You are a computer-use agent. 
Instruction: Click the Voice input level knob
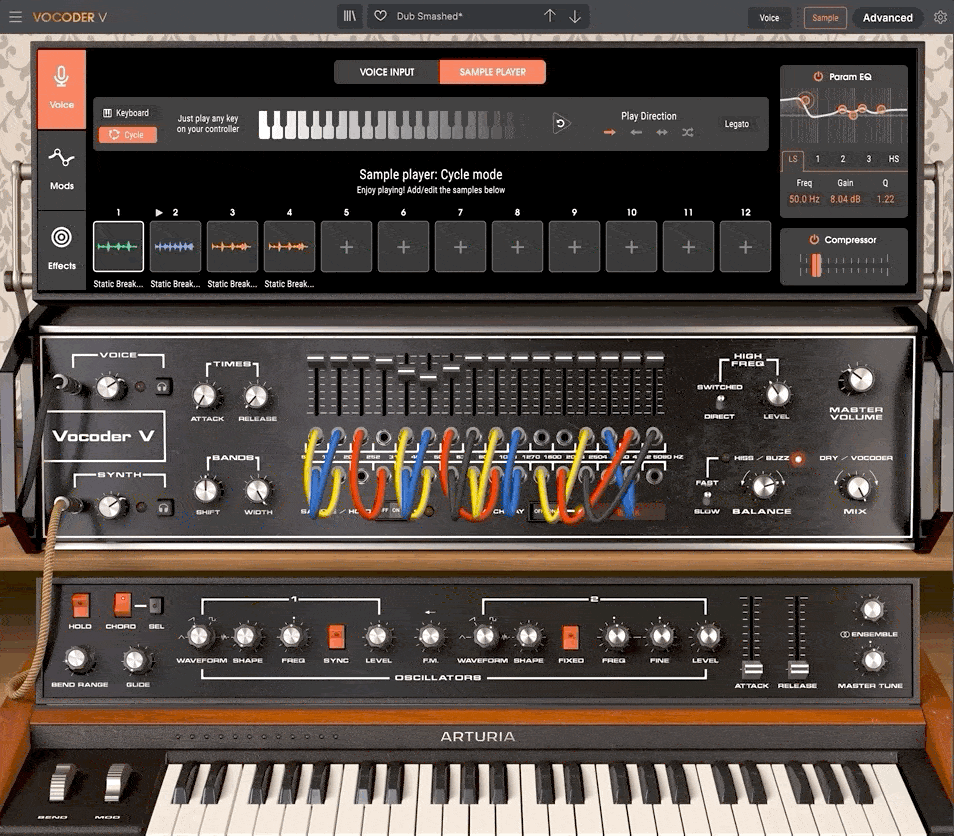(x=110, y=387)
